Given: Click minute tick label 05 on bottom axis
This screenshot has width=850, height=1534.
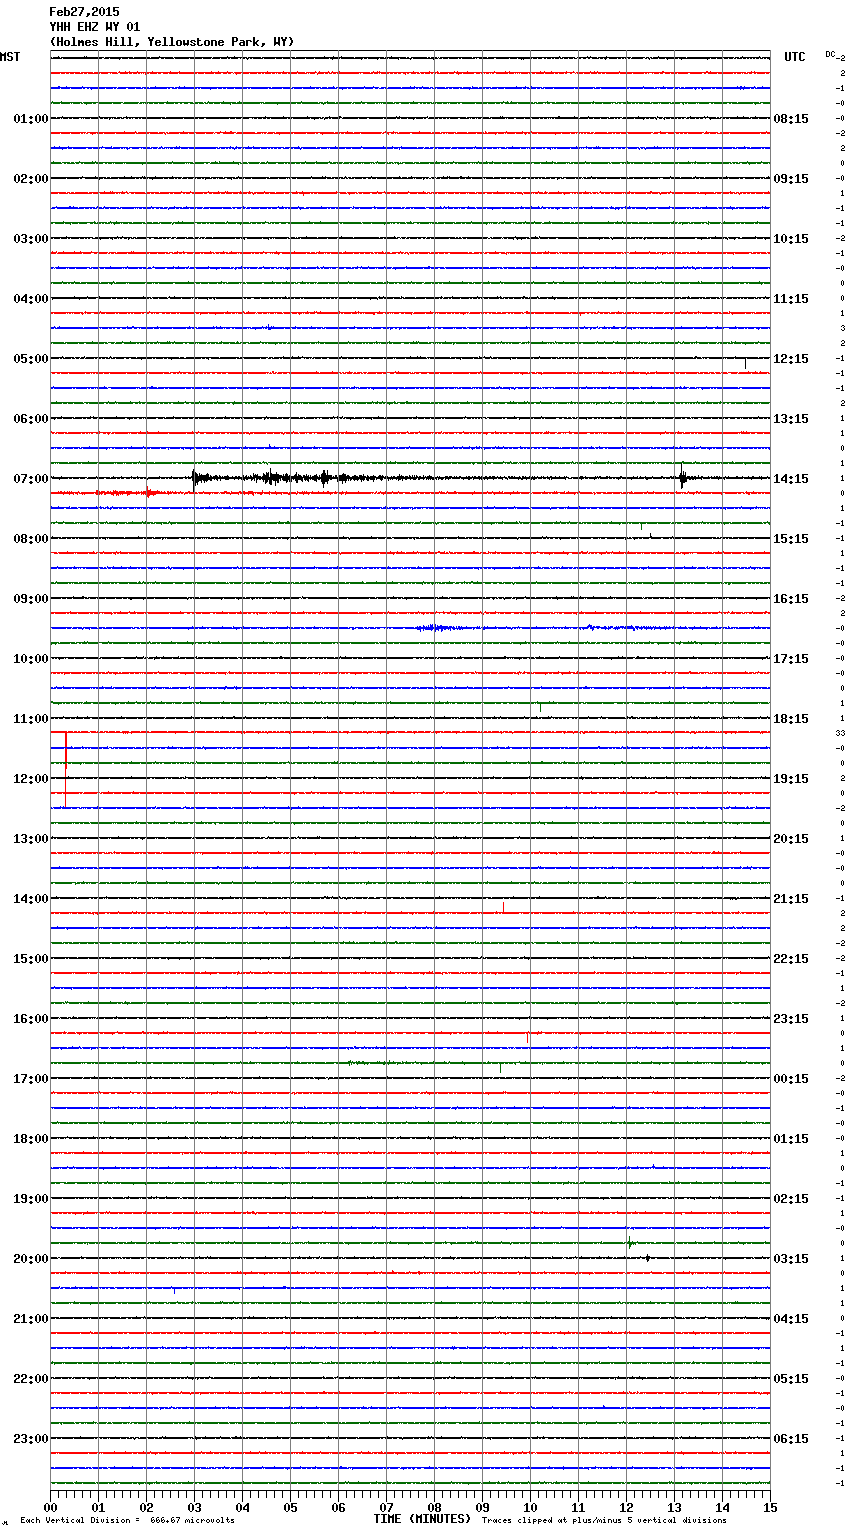Looking at the screenshot, I should 290,1507.
